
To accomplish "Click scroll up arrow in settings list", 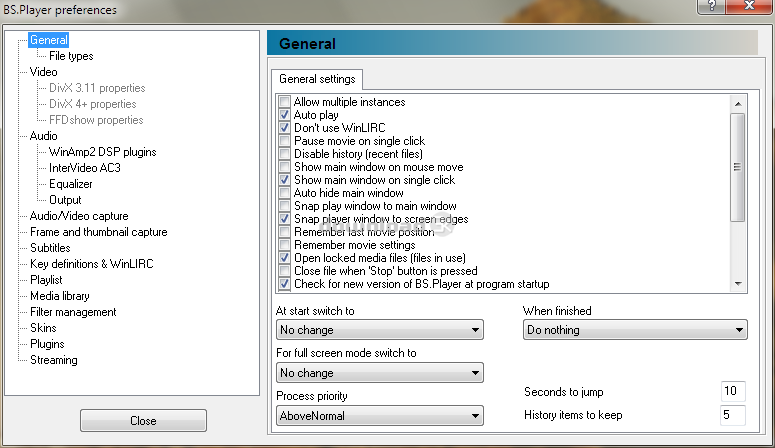I will [738, 104].
